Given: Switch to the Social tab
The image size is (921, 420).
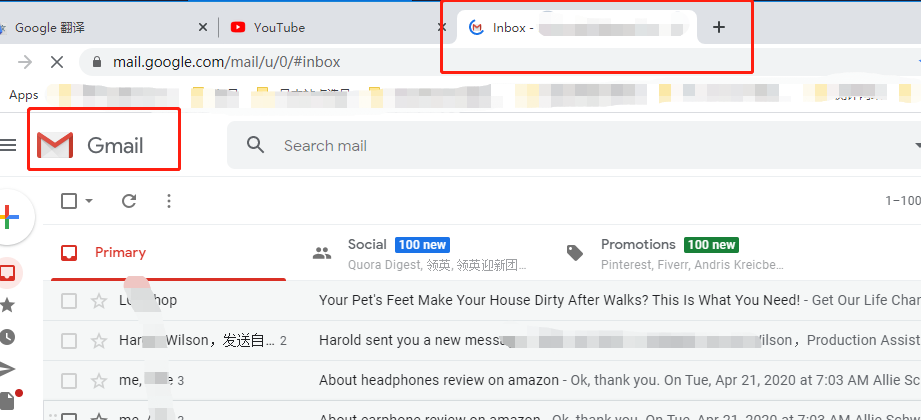Looking at the screenshot, I should tap(420, 253).
